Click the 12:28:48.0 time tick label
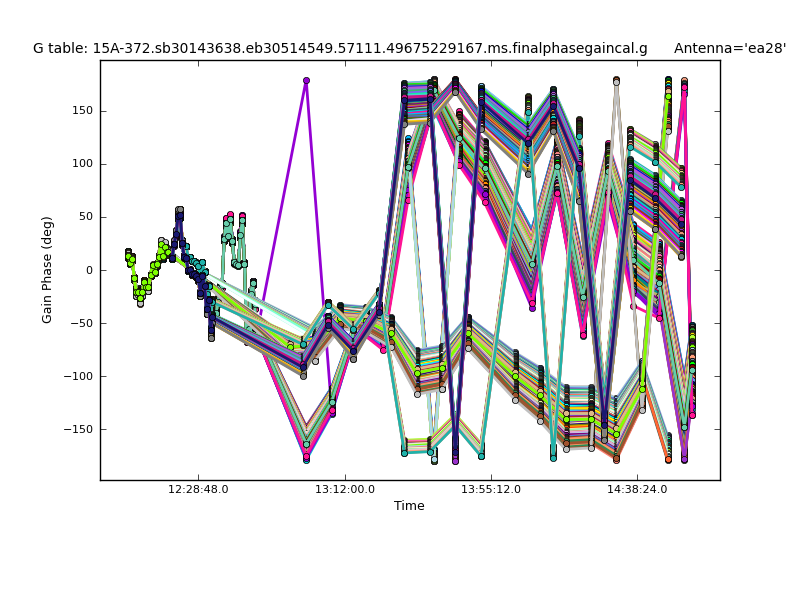The height and width of the screenshot is (600, 800). 198,490
